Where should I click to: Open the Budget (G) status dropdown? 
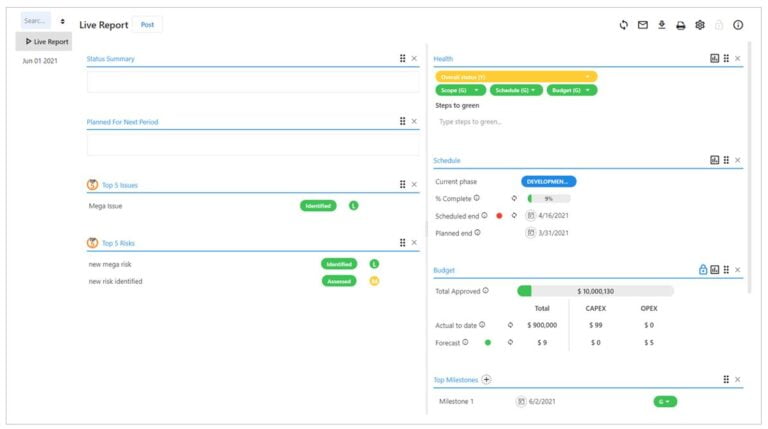point(572,90)
